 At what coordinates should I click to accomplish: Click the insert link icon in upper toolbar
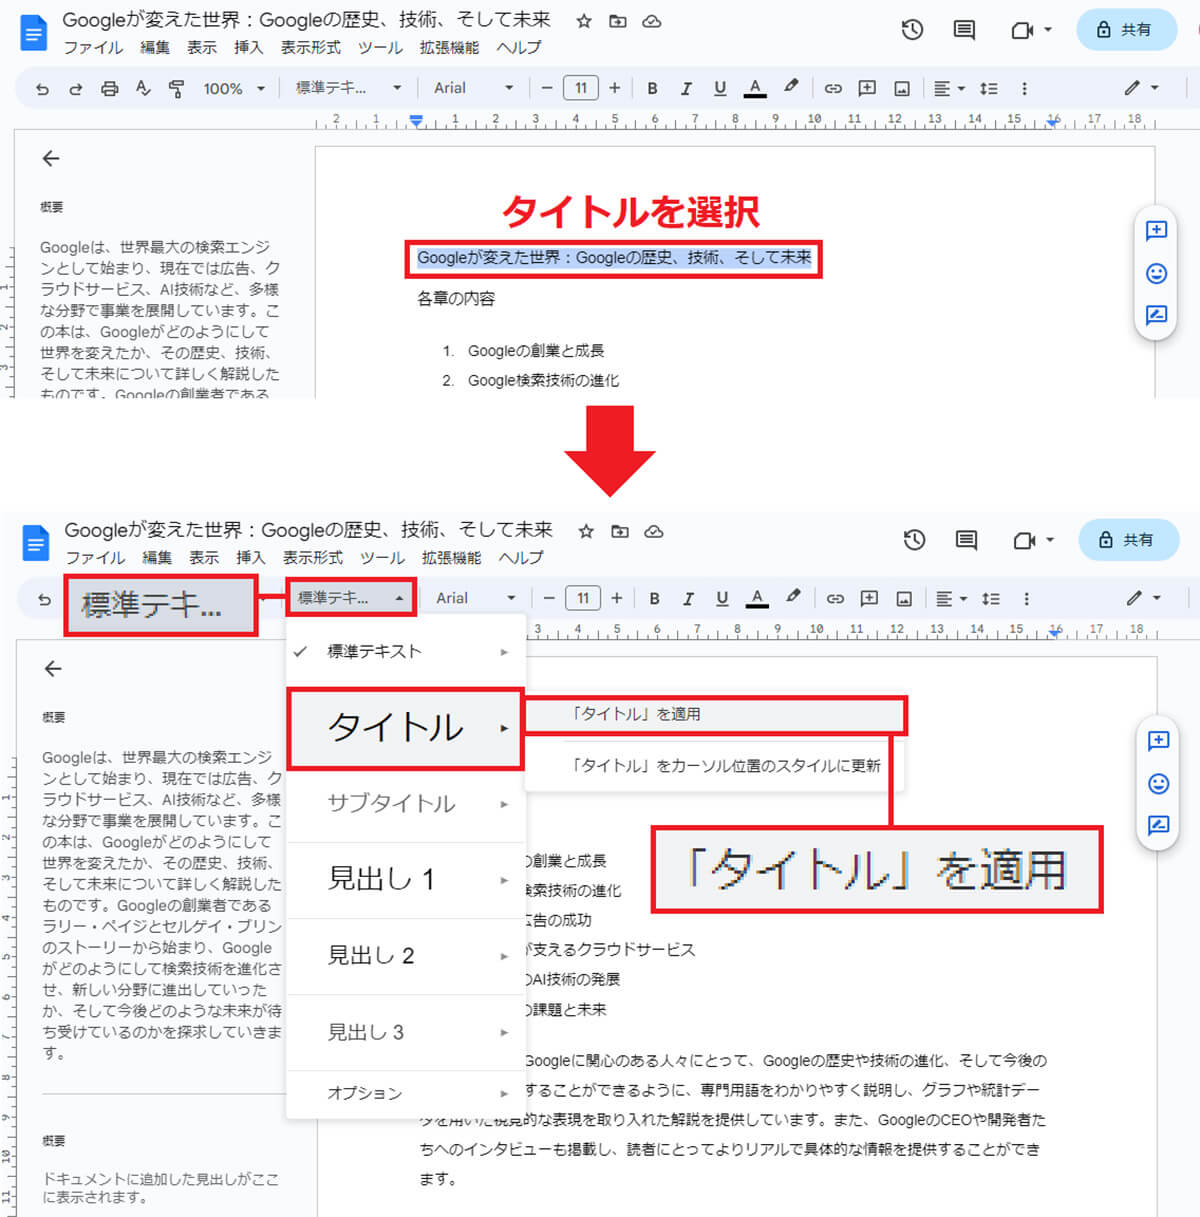point(833,88)
